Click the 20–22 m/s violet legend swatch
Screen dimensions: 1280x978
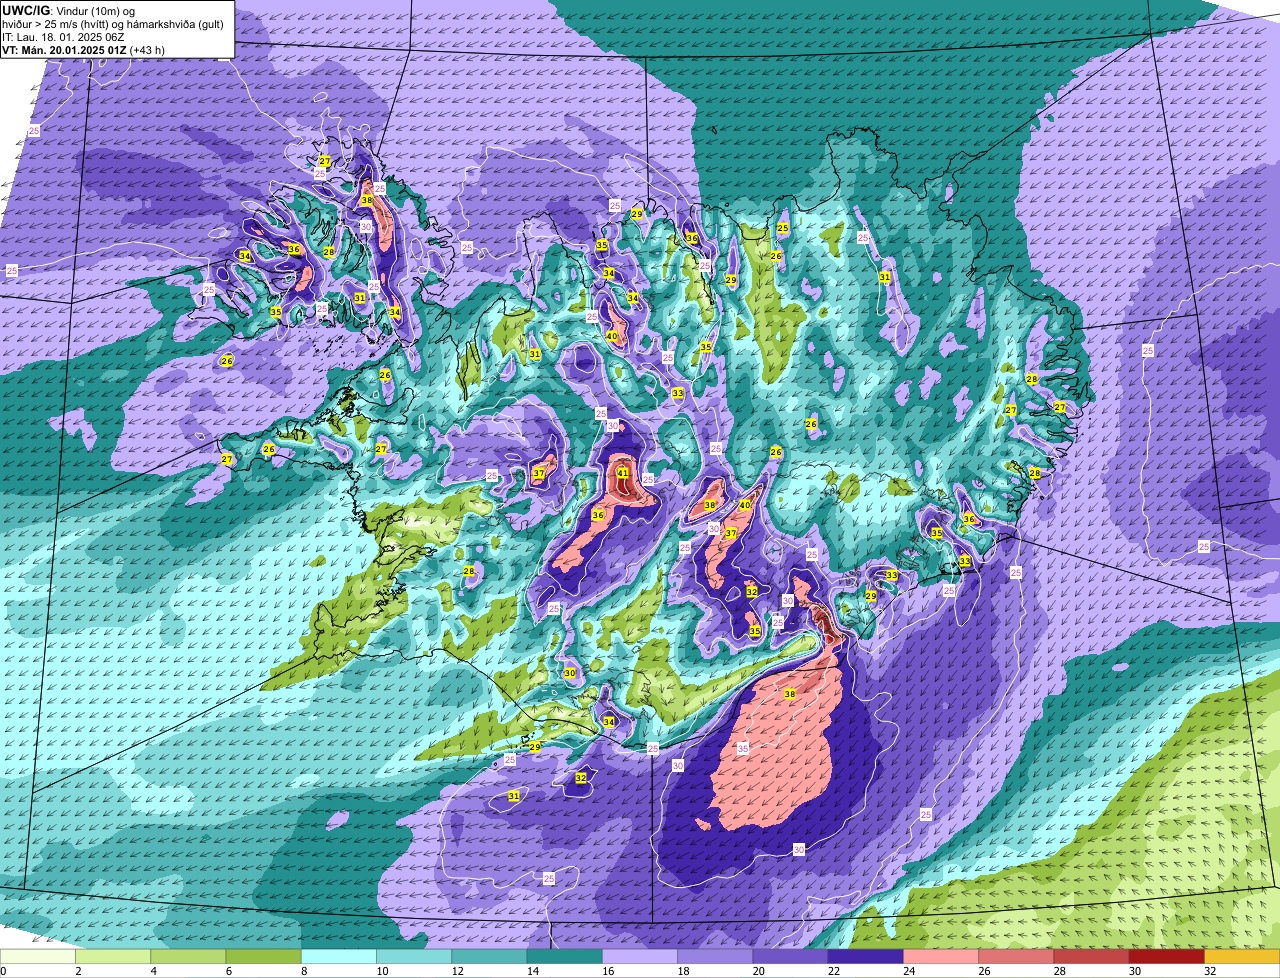point(790,957)
